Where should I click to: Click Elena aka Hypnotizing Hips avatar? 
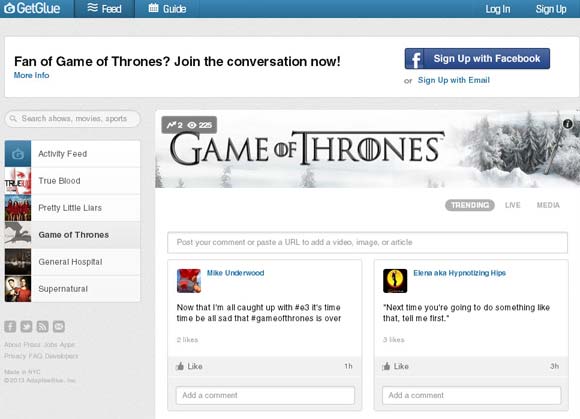[x=395, y=281]
